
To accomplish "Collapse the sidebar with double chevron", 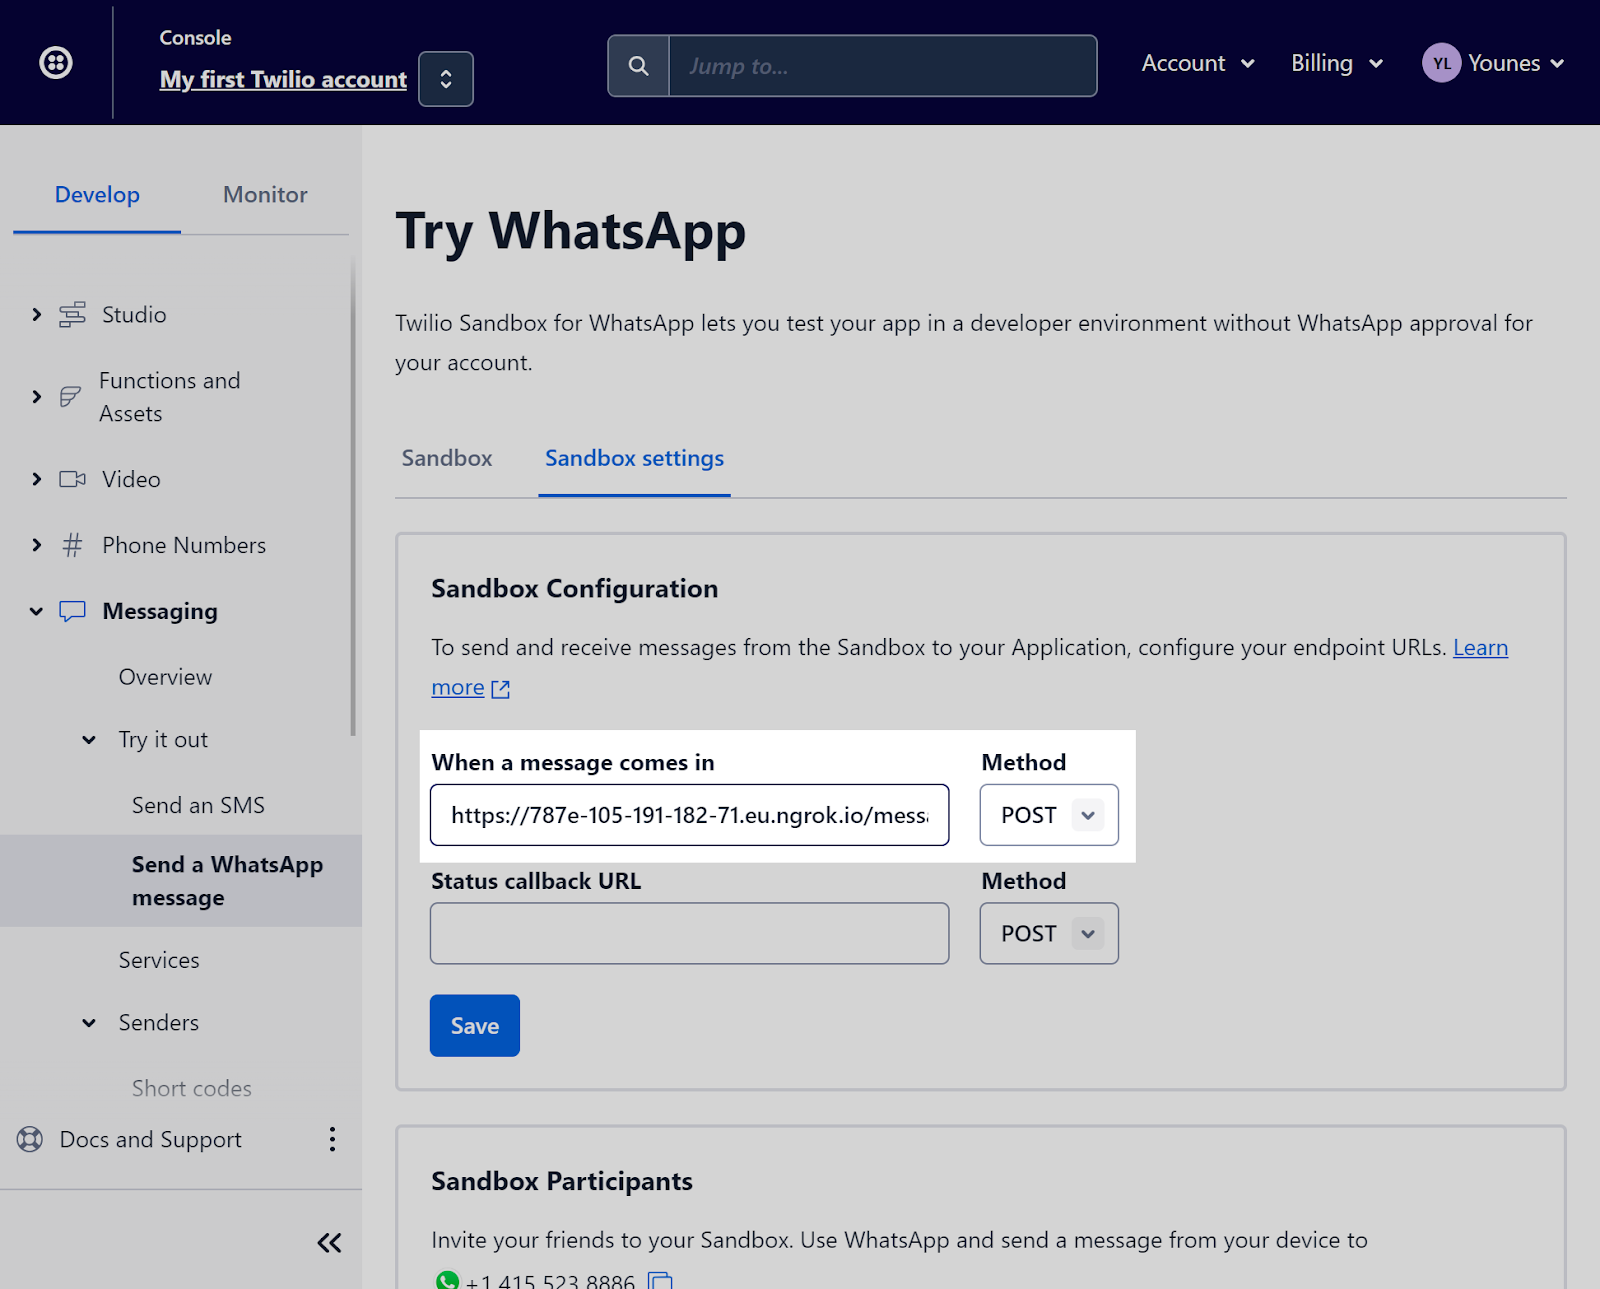I will click(329, 1243).
